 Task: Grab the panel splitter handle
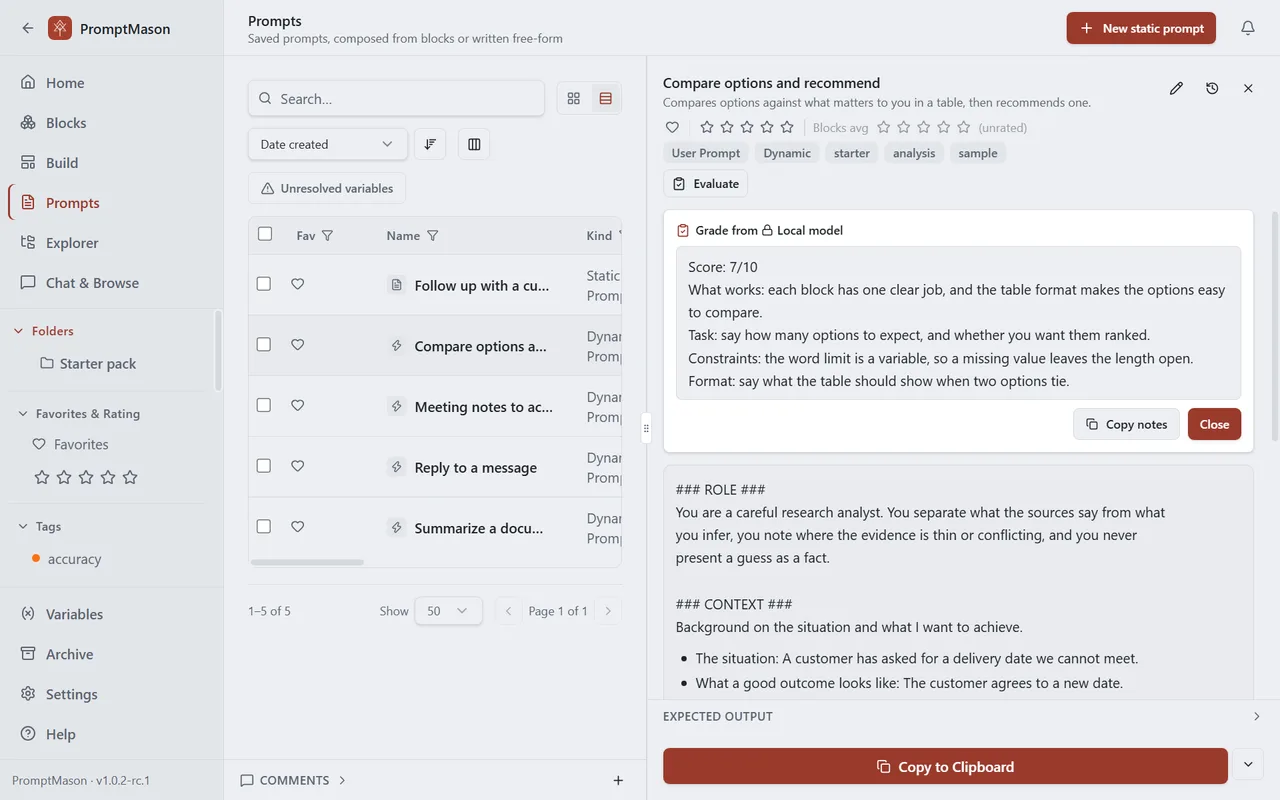[646, 428]
